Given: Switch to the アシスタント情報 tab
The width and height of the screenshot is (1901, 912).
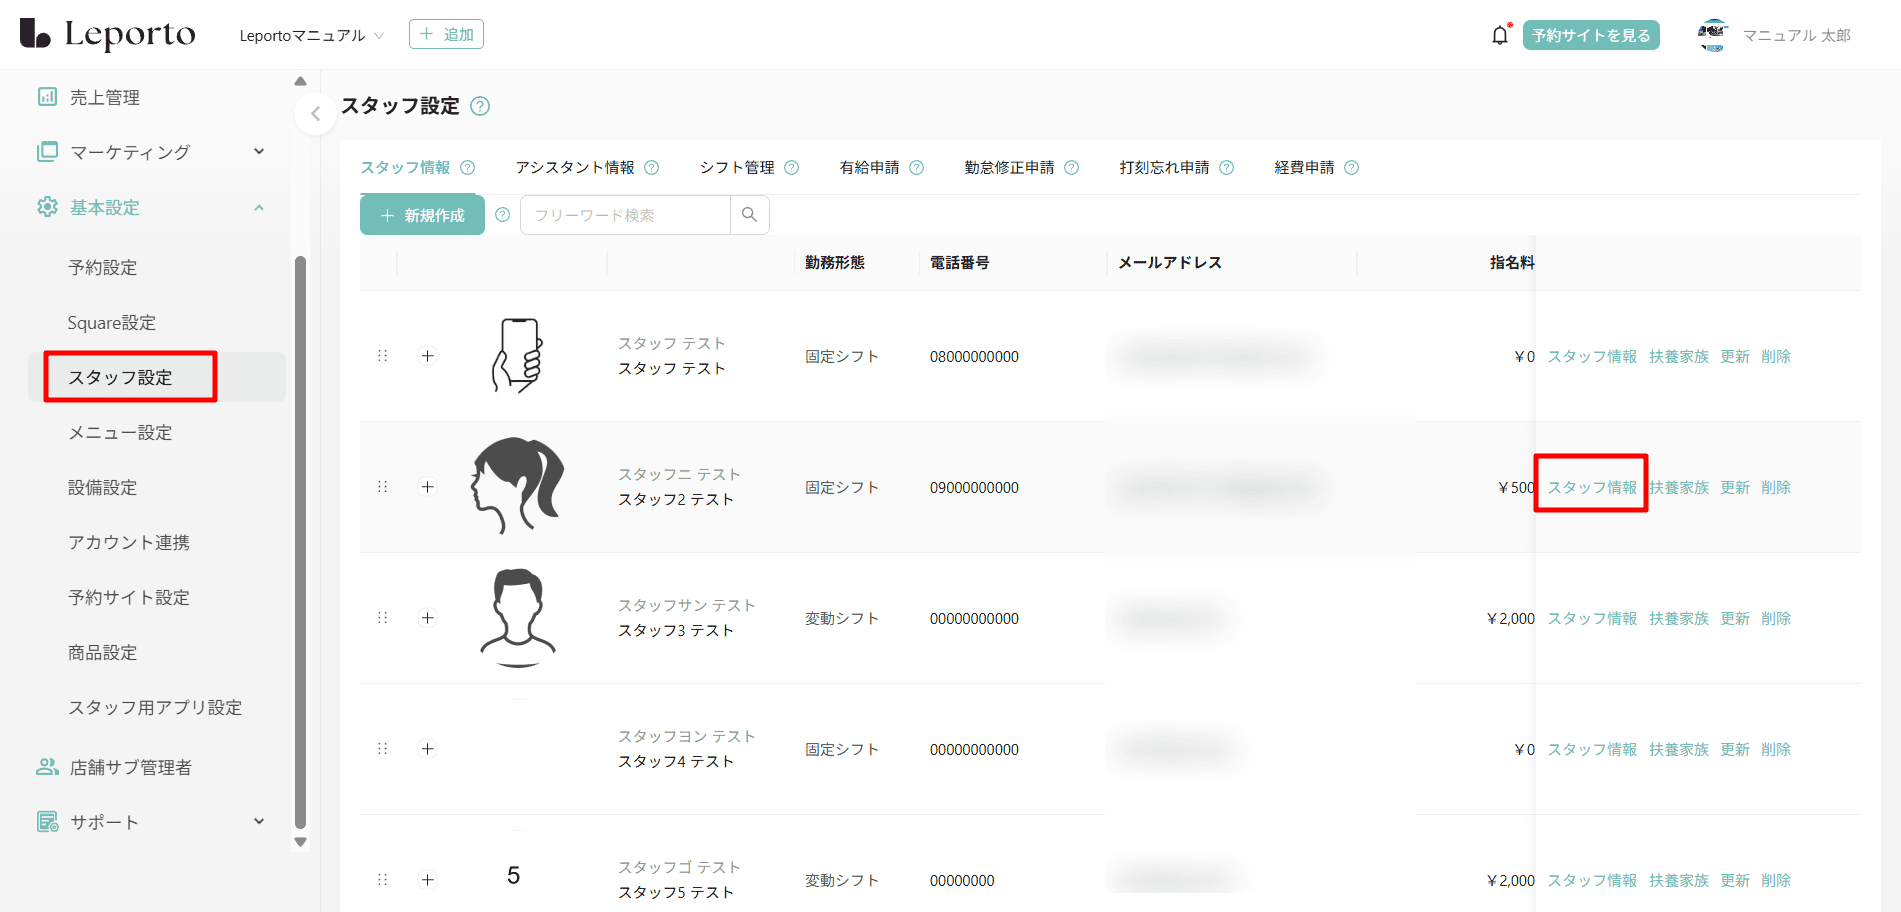Looking at the screenshot, I should coord(574,168).
